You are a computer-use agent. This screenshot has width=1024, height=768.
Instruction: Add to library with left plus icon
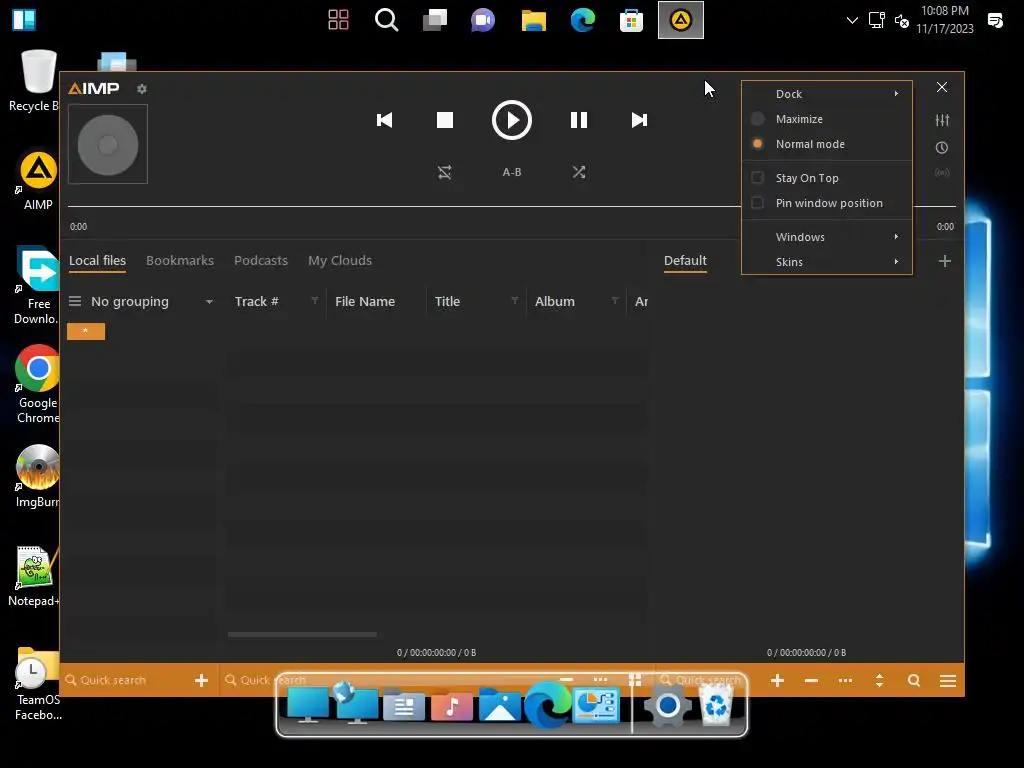201,680
